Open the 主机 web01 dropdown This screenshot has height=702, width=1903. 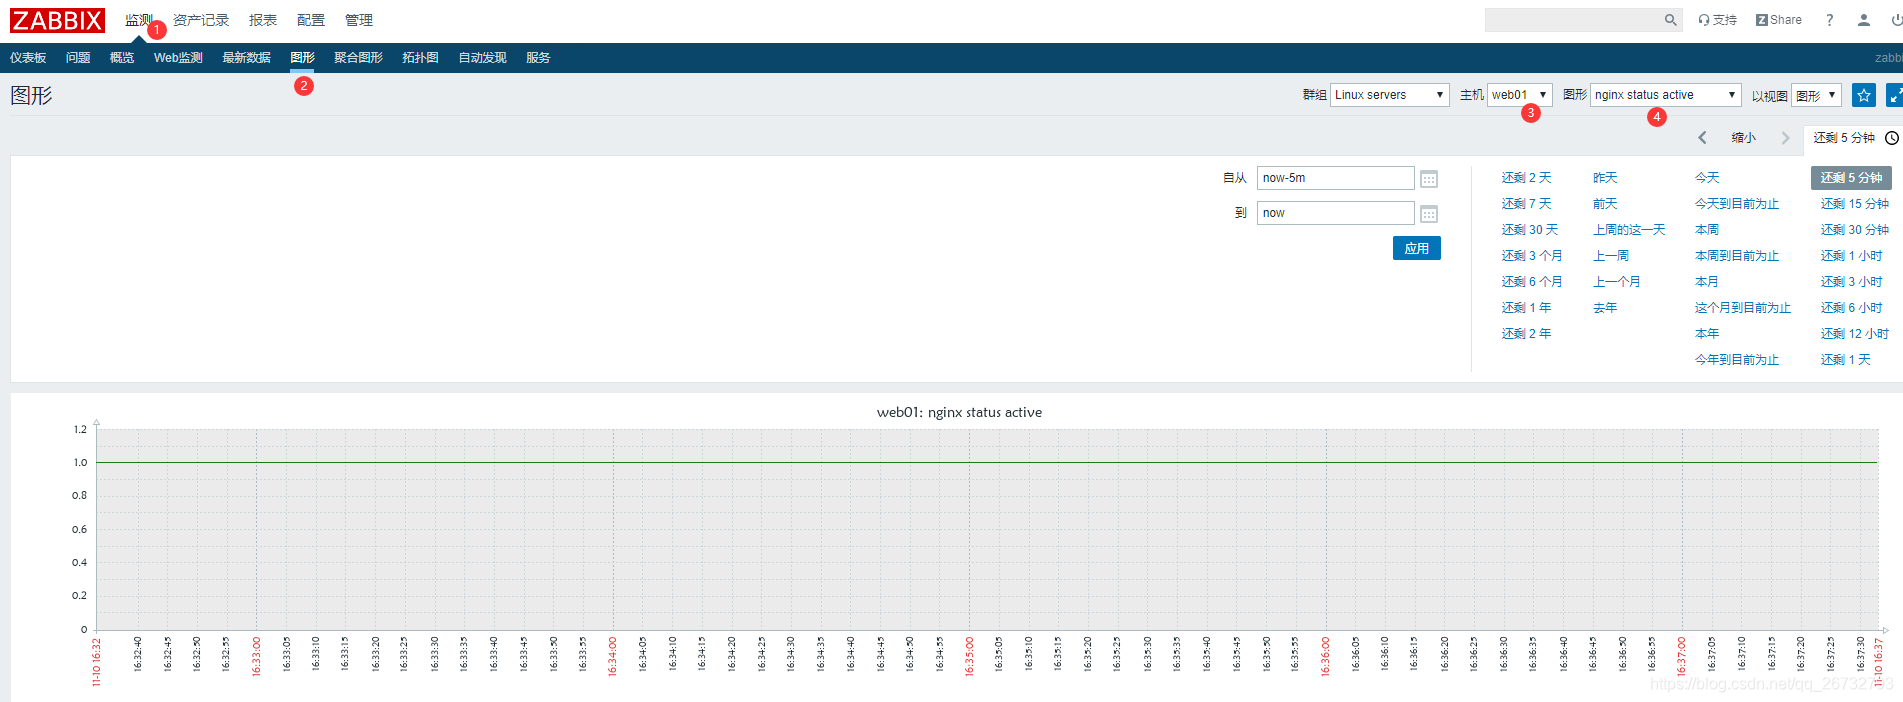pos(1519,95)
